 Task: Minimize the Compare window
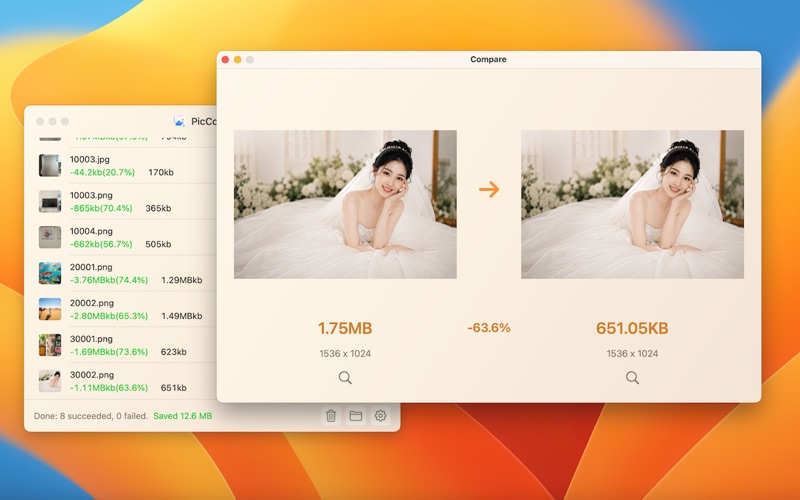[x=237, y=60]
